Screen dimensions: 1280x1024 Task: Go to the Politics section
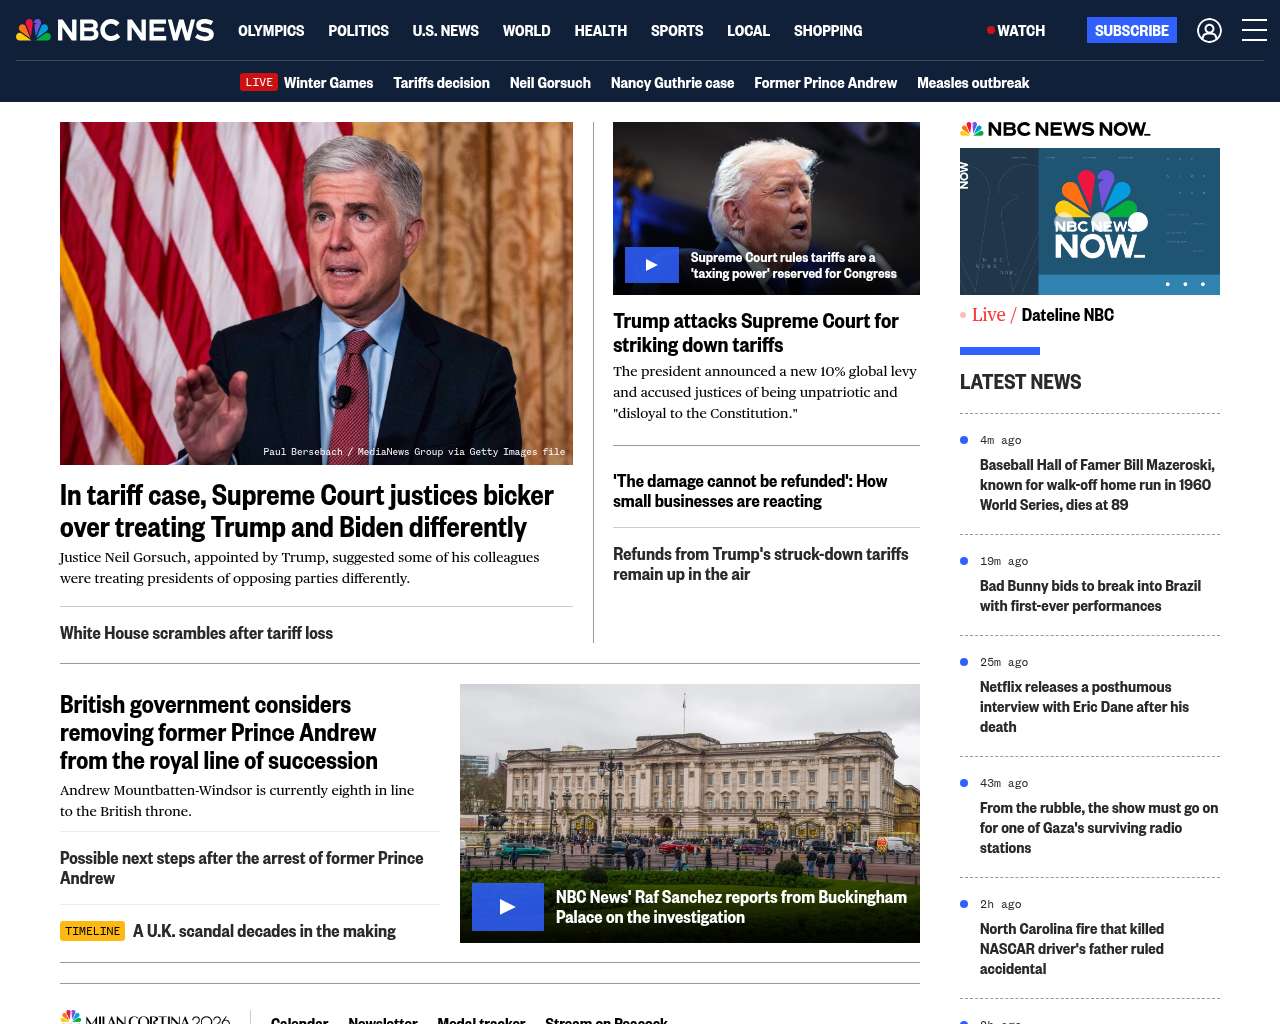(x=358, y=31)
